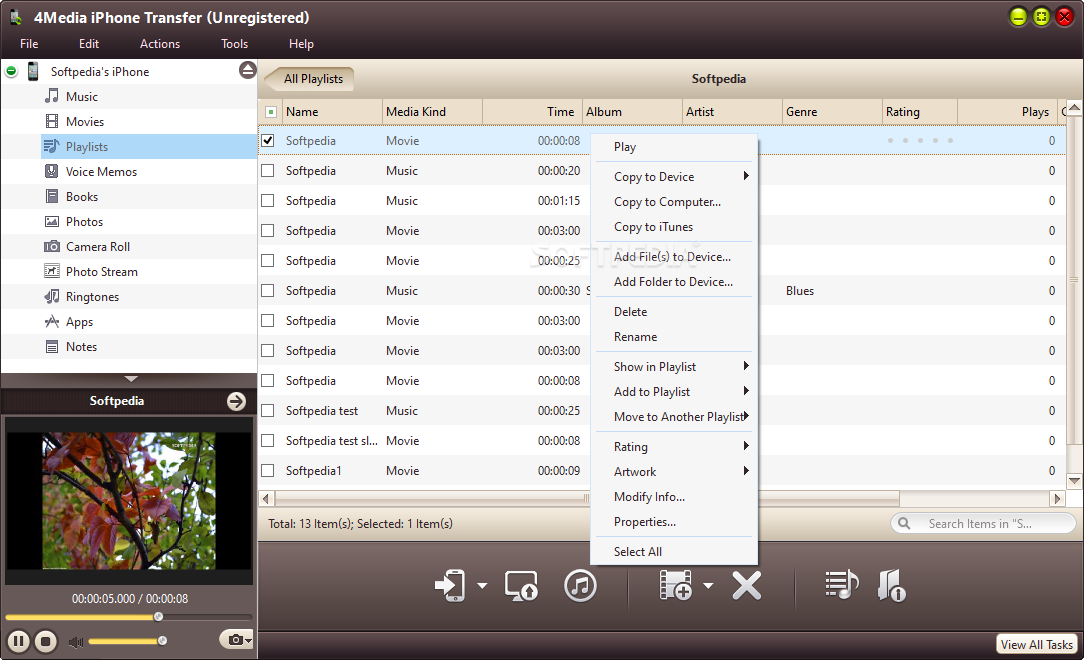Check the Softpedia Music 00:00:30 row checkbox
The image size is (1084, 660).
point(268,291)
